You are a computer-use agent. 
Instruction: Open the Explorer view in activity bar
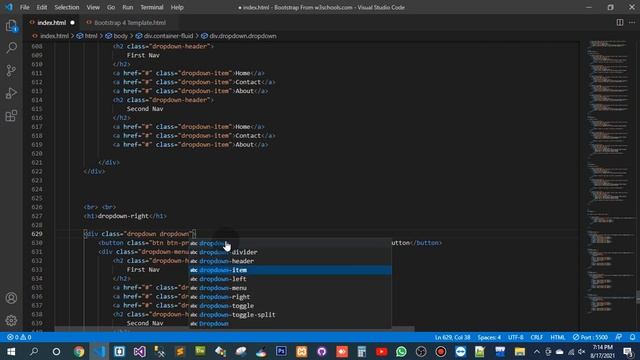[11, 26]
